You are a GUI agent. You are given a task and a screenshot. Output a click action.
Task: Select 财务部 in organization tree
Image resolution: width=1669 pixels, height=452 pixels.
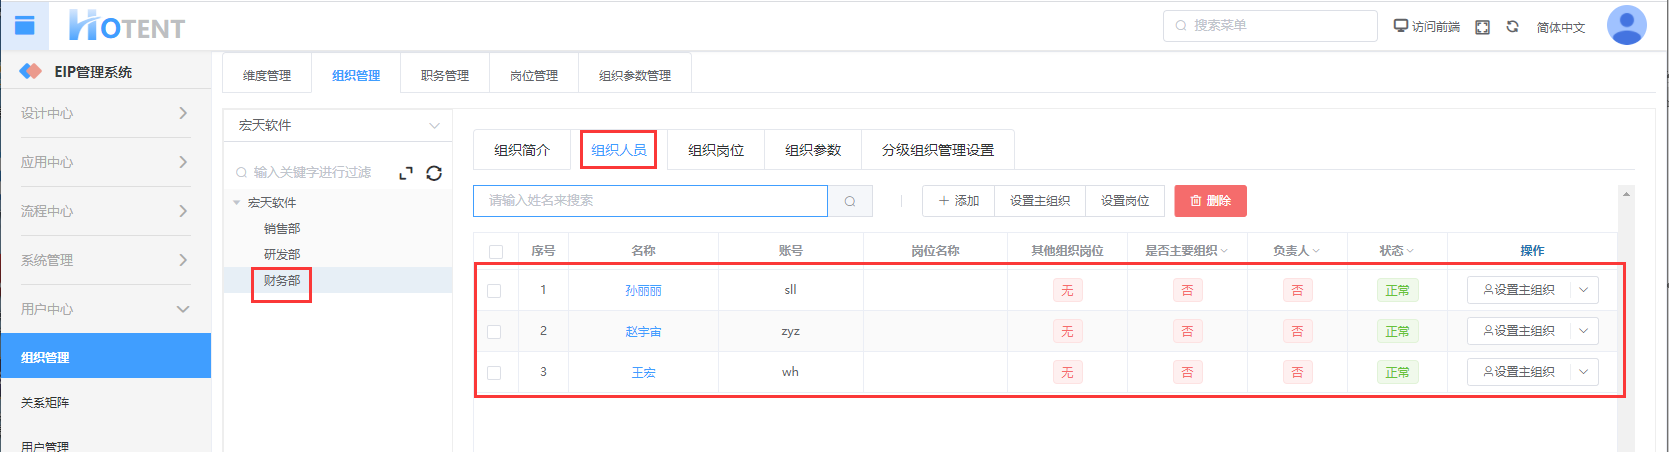pos(282,281)
